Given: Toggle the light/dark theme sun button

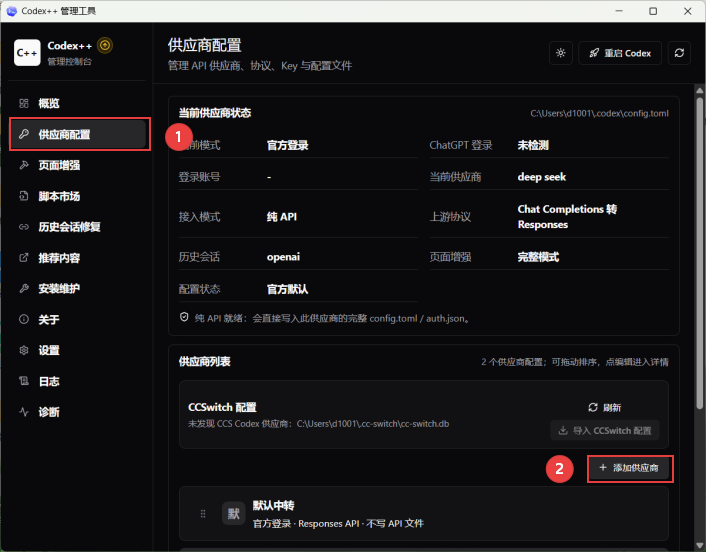Looking at the screenshot, I should click(561, 53).
